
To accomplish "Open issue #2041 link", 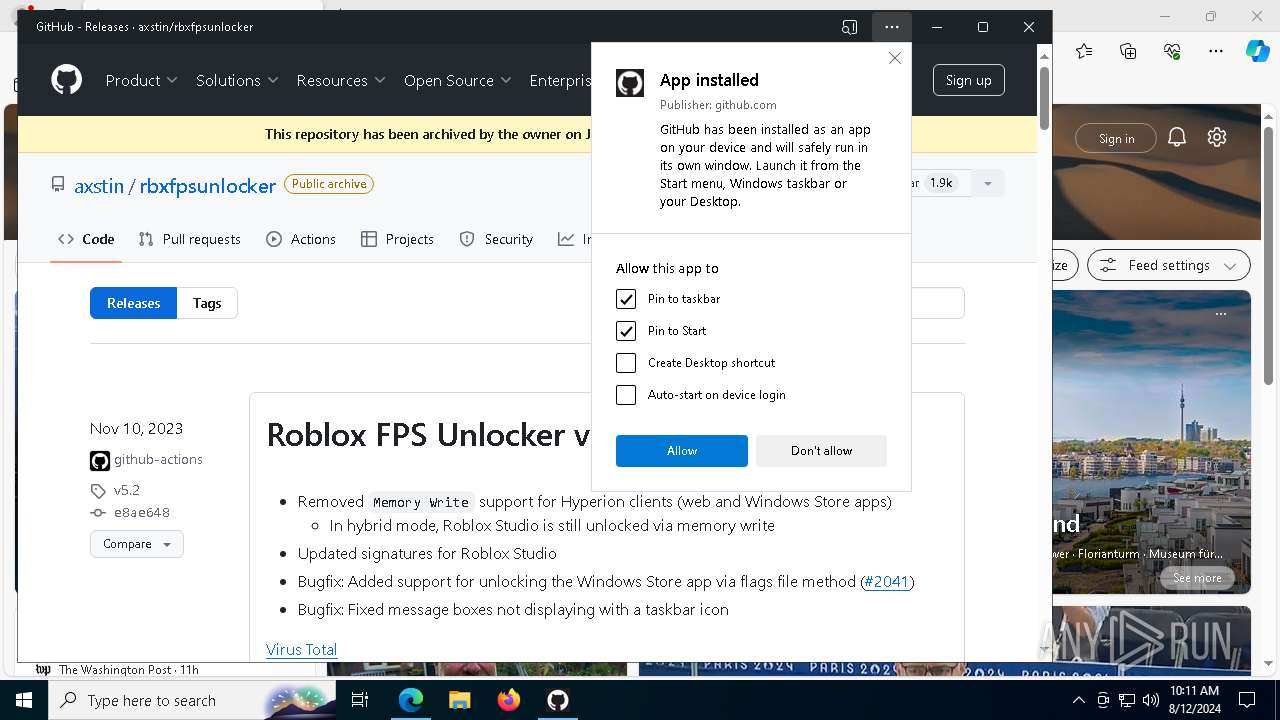I will [886, 581].
